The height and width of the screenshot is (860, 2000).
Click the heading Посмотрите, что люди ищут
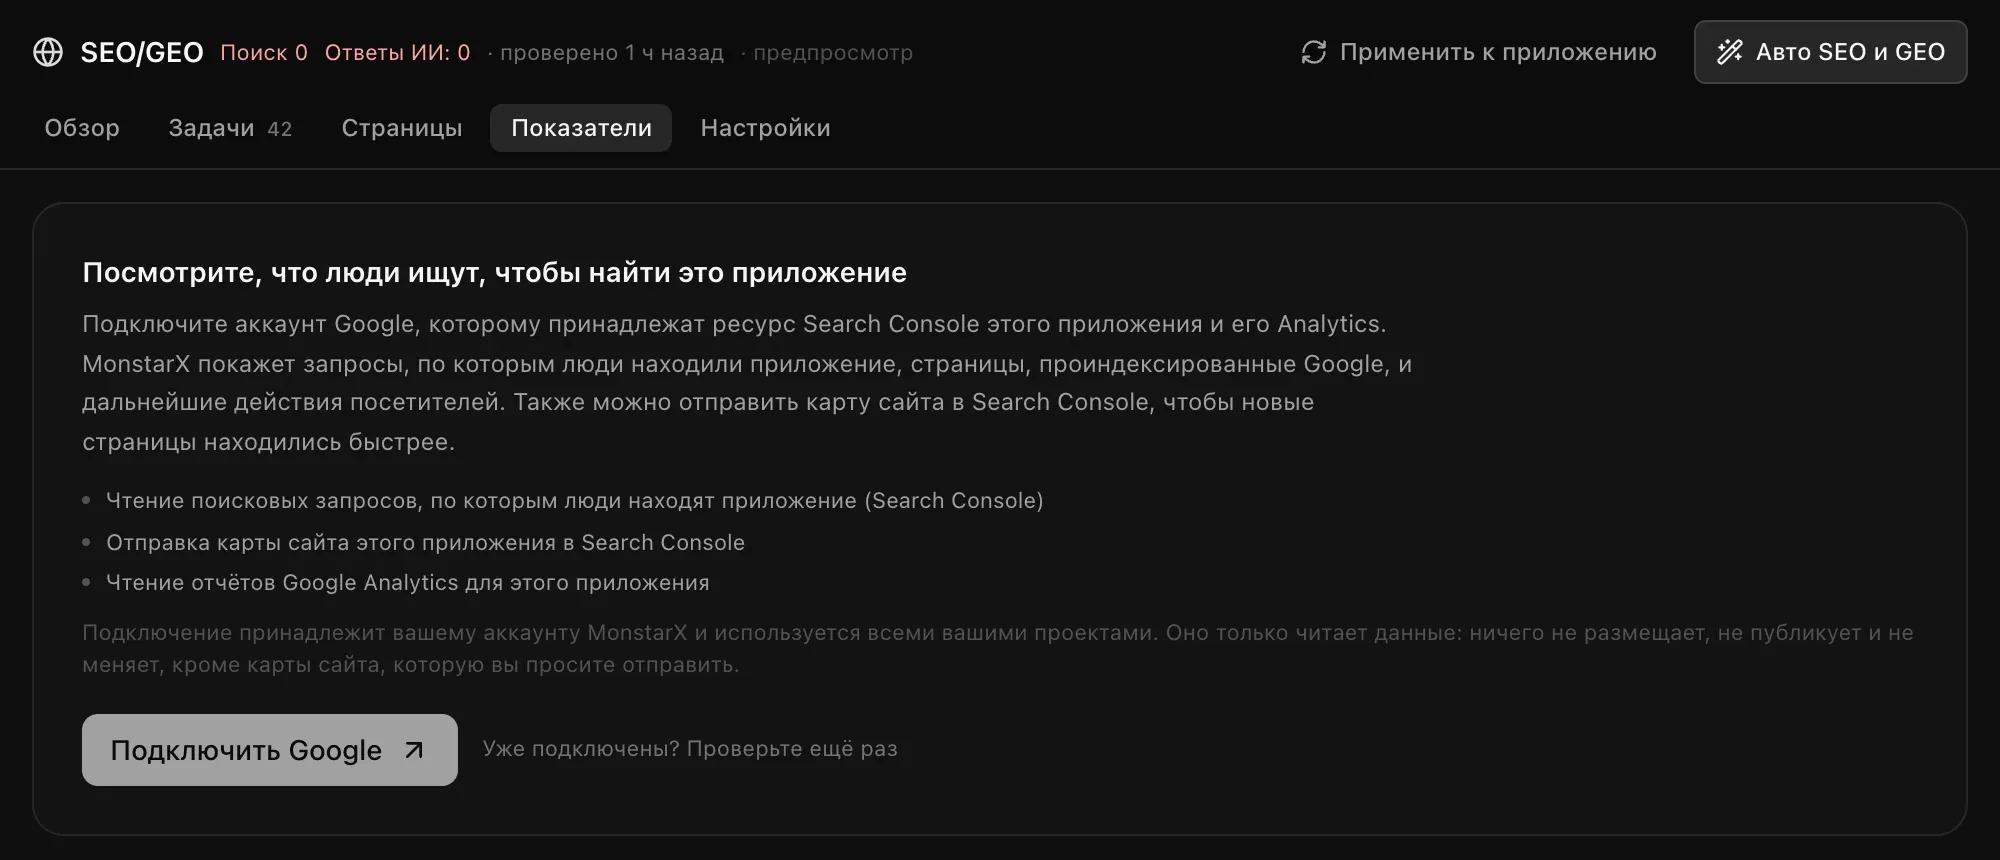click(494, 272)
